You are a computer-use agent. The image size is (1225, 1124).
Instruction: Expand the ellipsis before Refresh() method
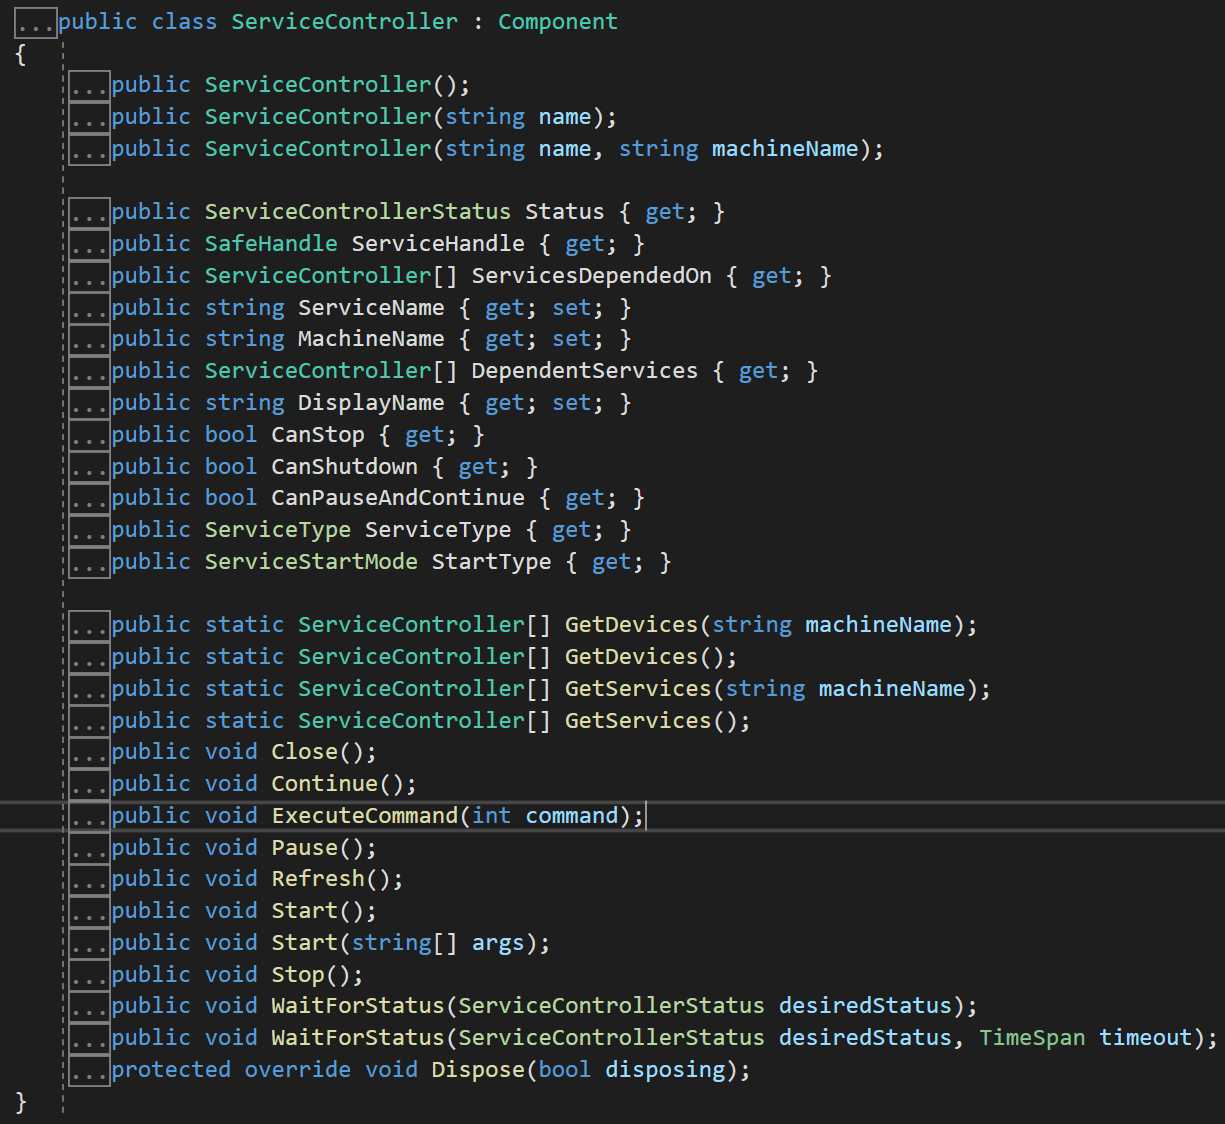click(x=90, y=880)
